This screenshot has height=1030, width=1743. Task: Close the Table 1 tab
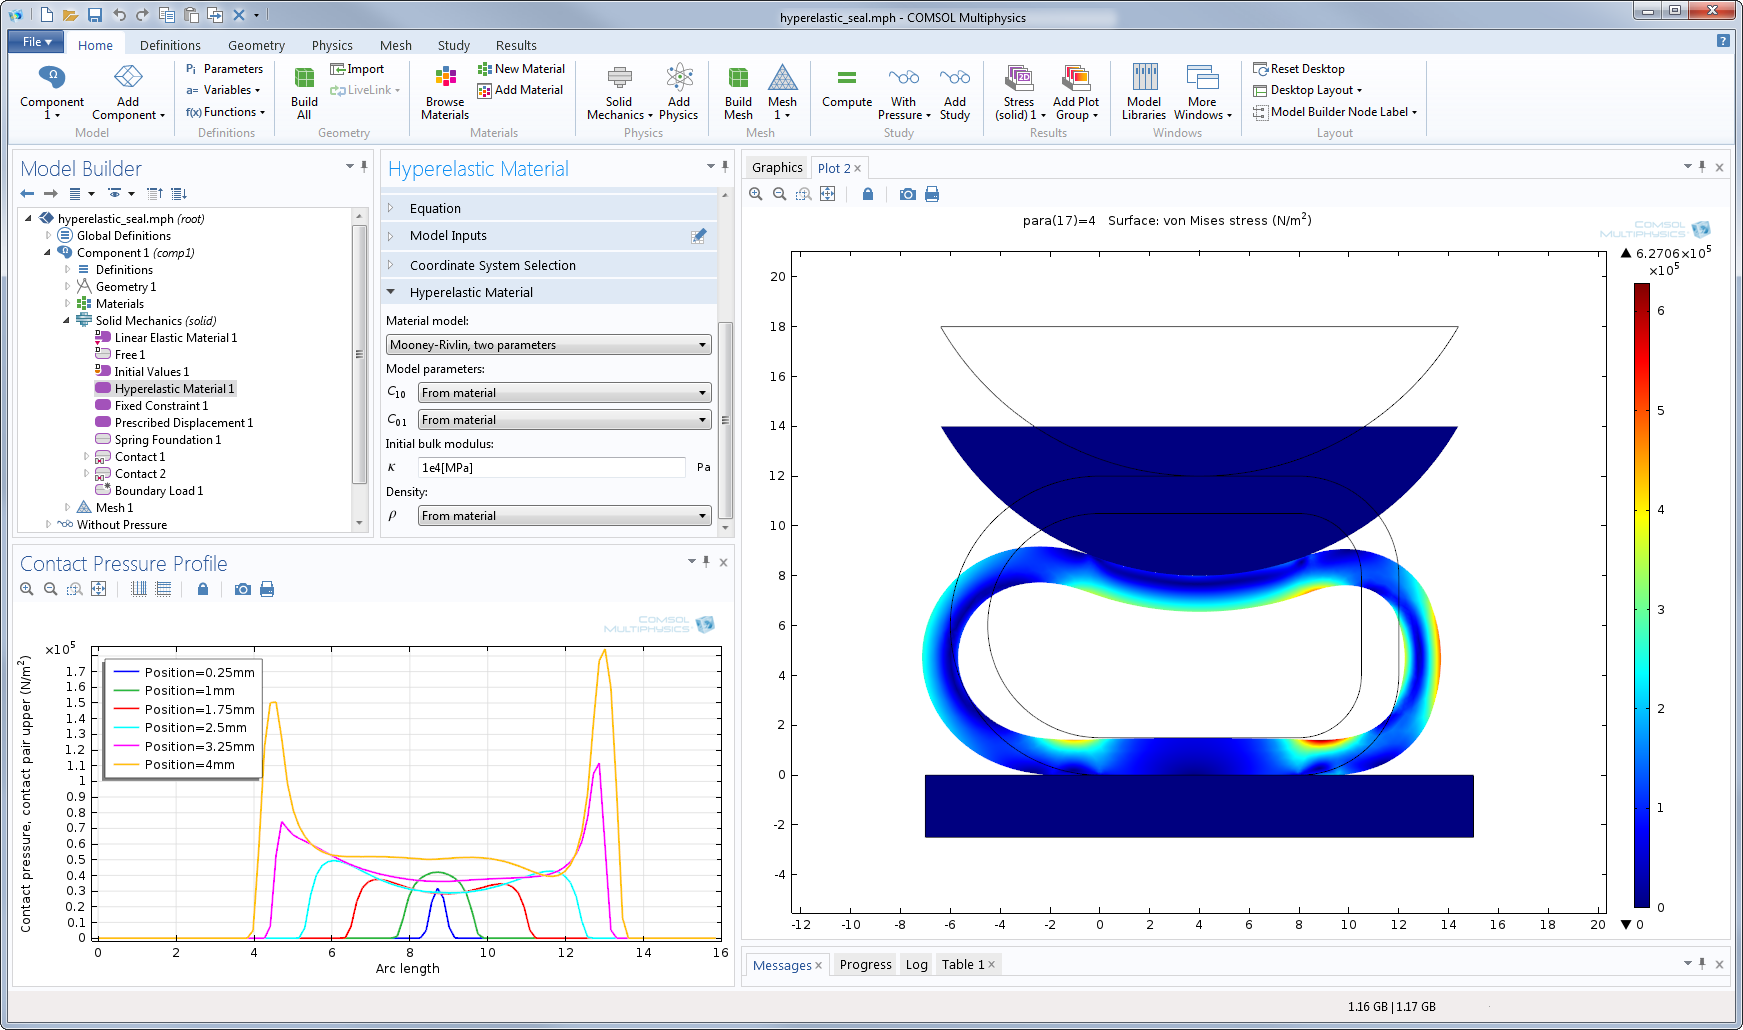[992, 965]
